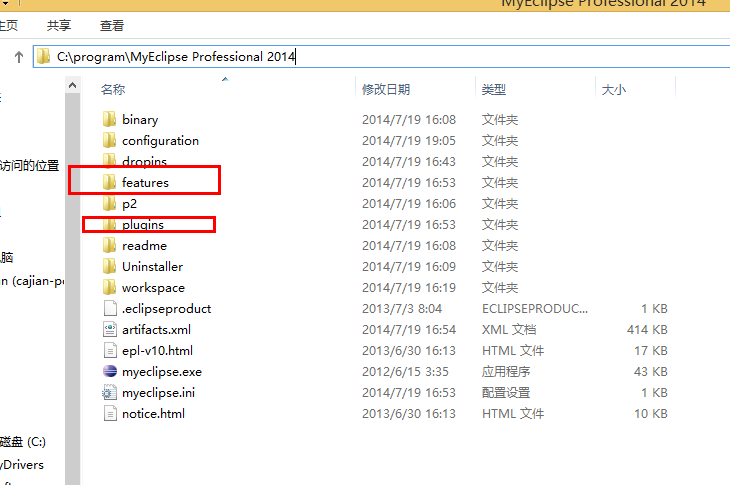
Task: Click the address bar path text
Action: click(176, 57)
